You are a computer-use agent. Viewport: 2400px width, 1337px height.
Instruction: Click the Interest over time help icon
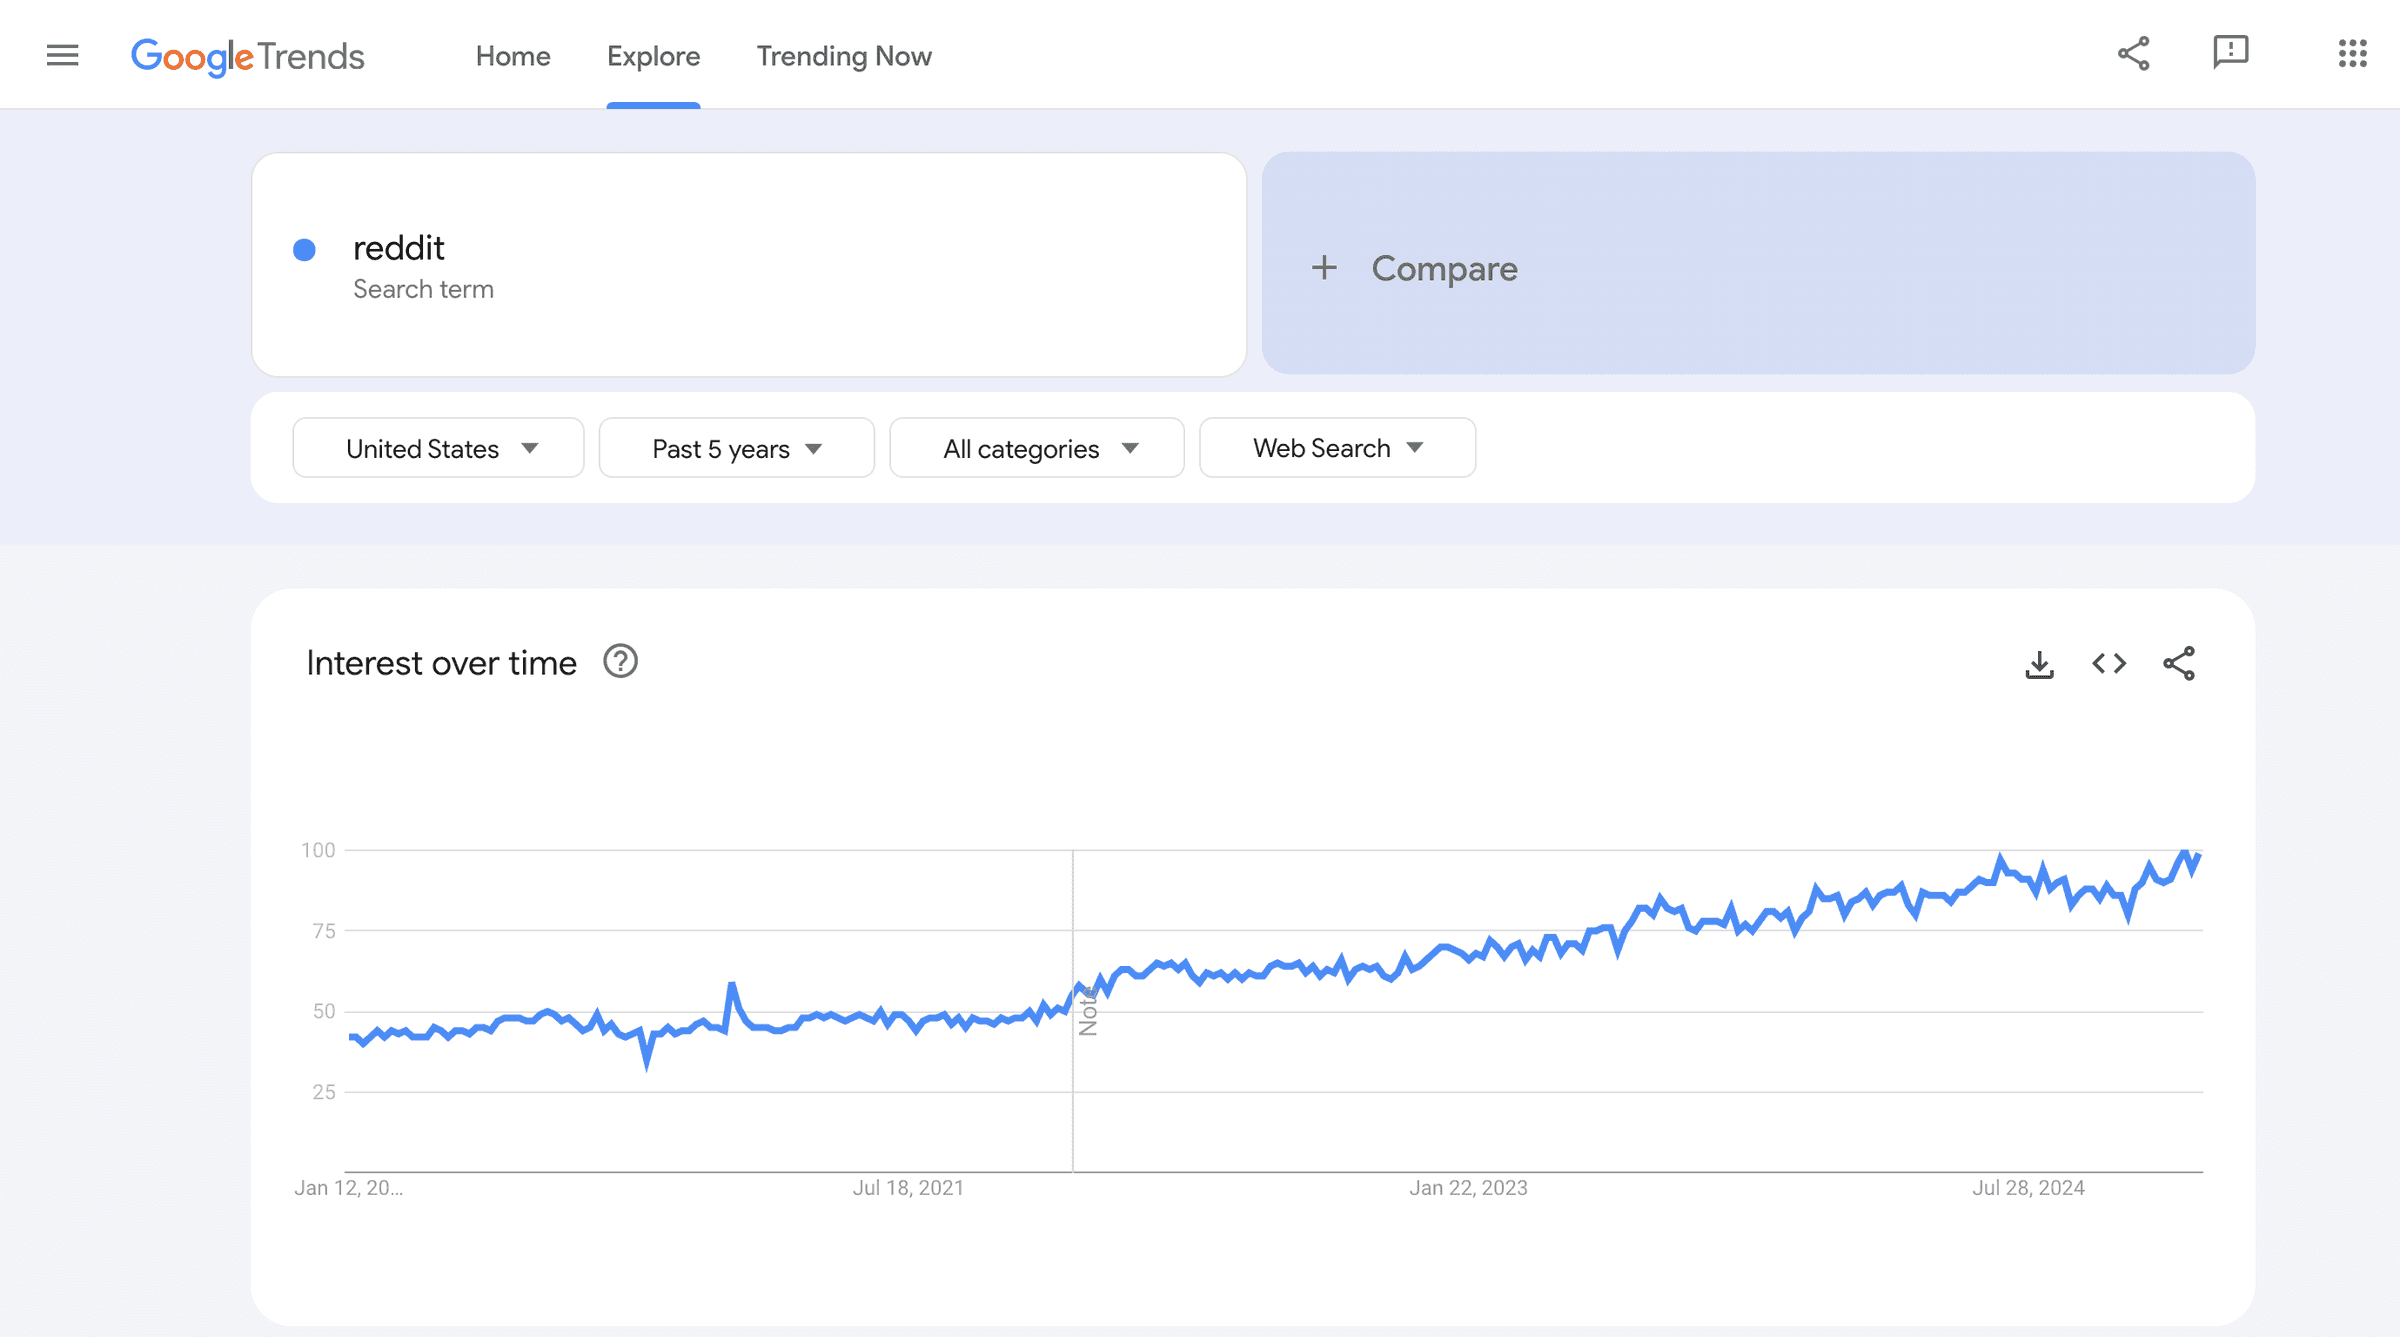point(620,661)
